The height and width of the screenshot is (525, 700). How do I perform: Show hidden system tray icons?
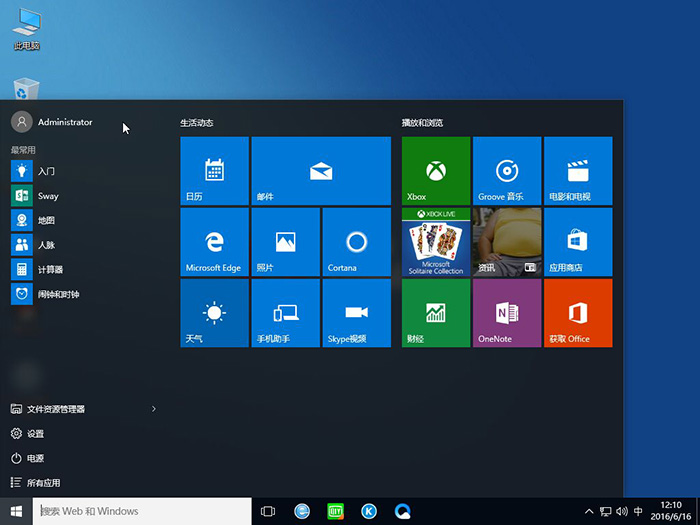(589, 511)
